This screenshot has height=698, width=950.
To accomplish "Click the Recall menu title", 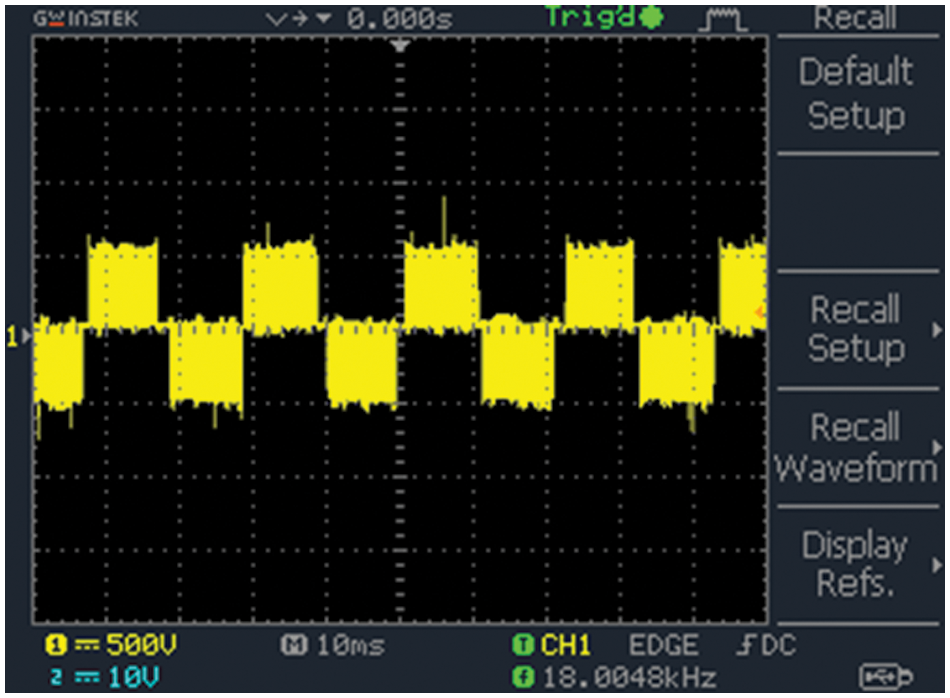I will [855, 17].
